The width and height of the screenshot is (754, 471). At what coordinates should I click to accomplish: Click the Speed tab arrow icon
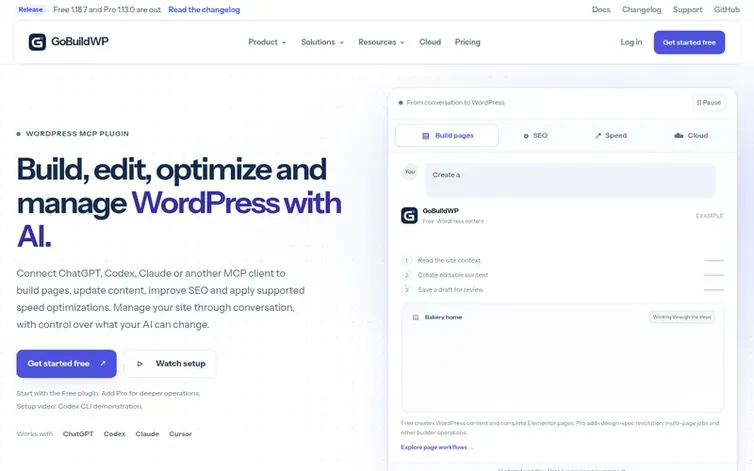(x=598, y=136)
